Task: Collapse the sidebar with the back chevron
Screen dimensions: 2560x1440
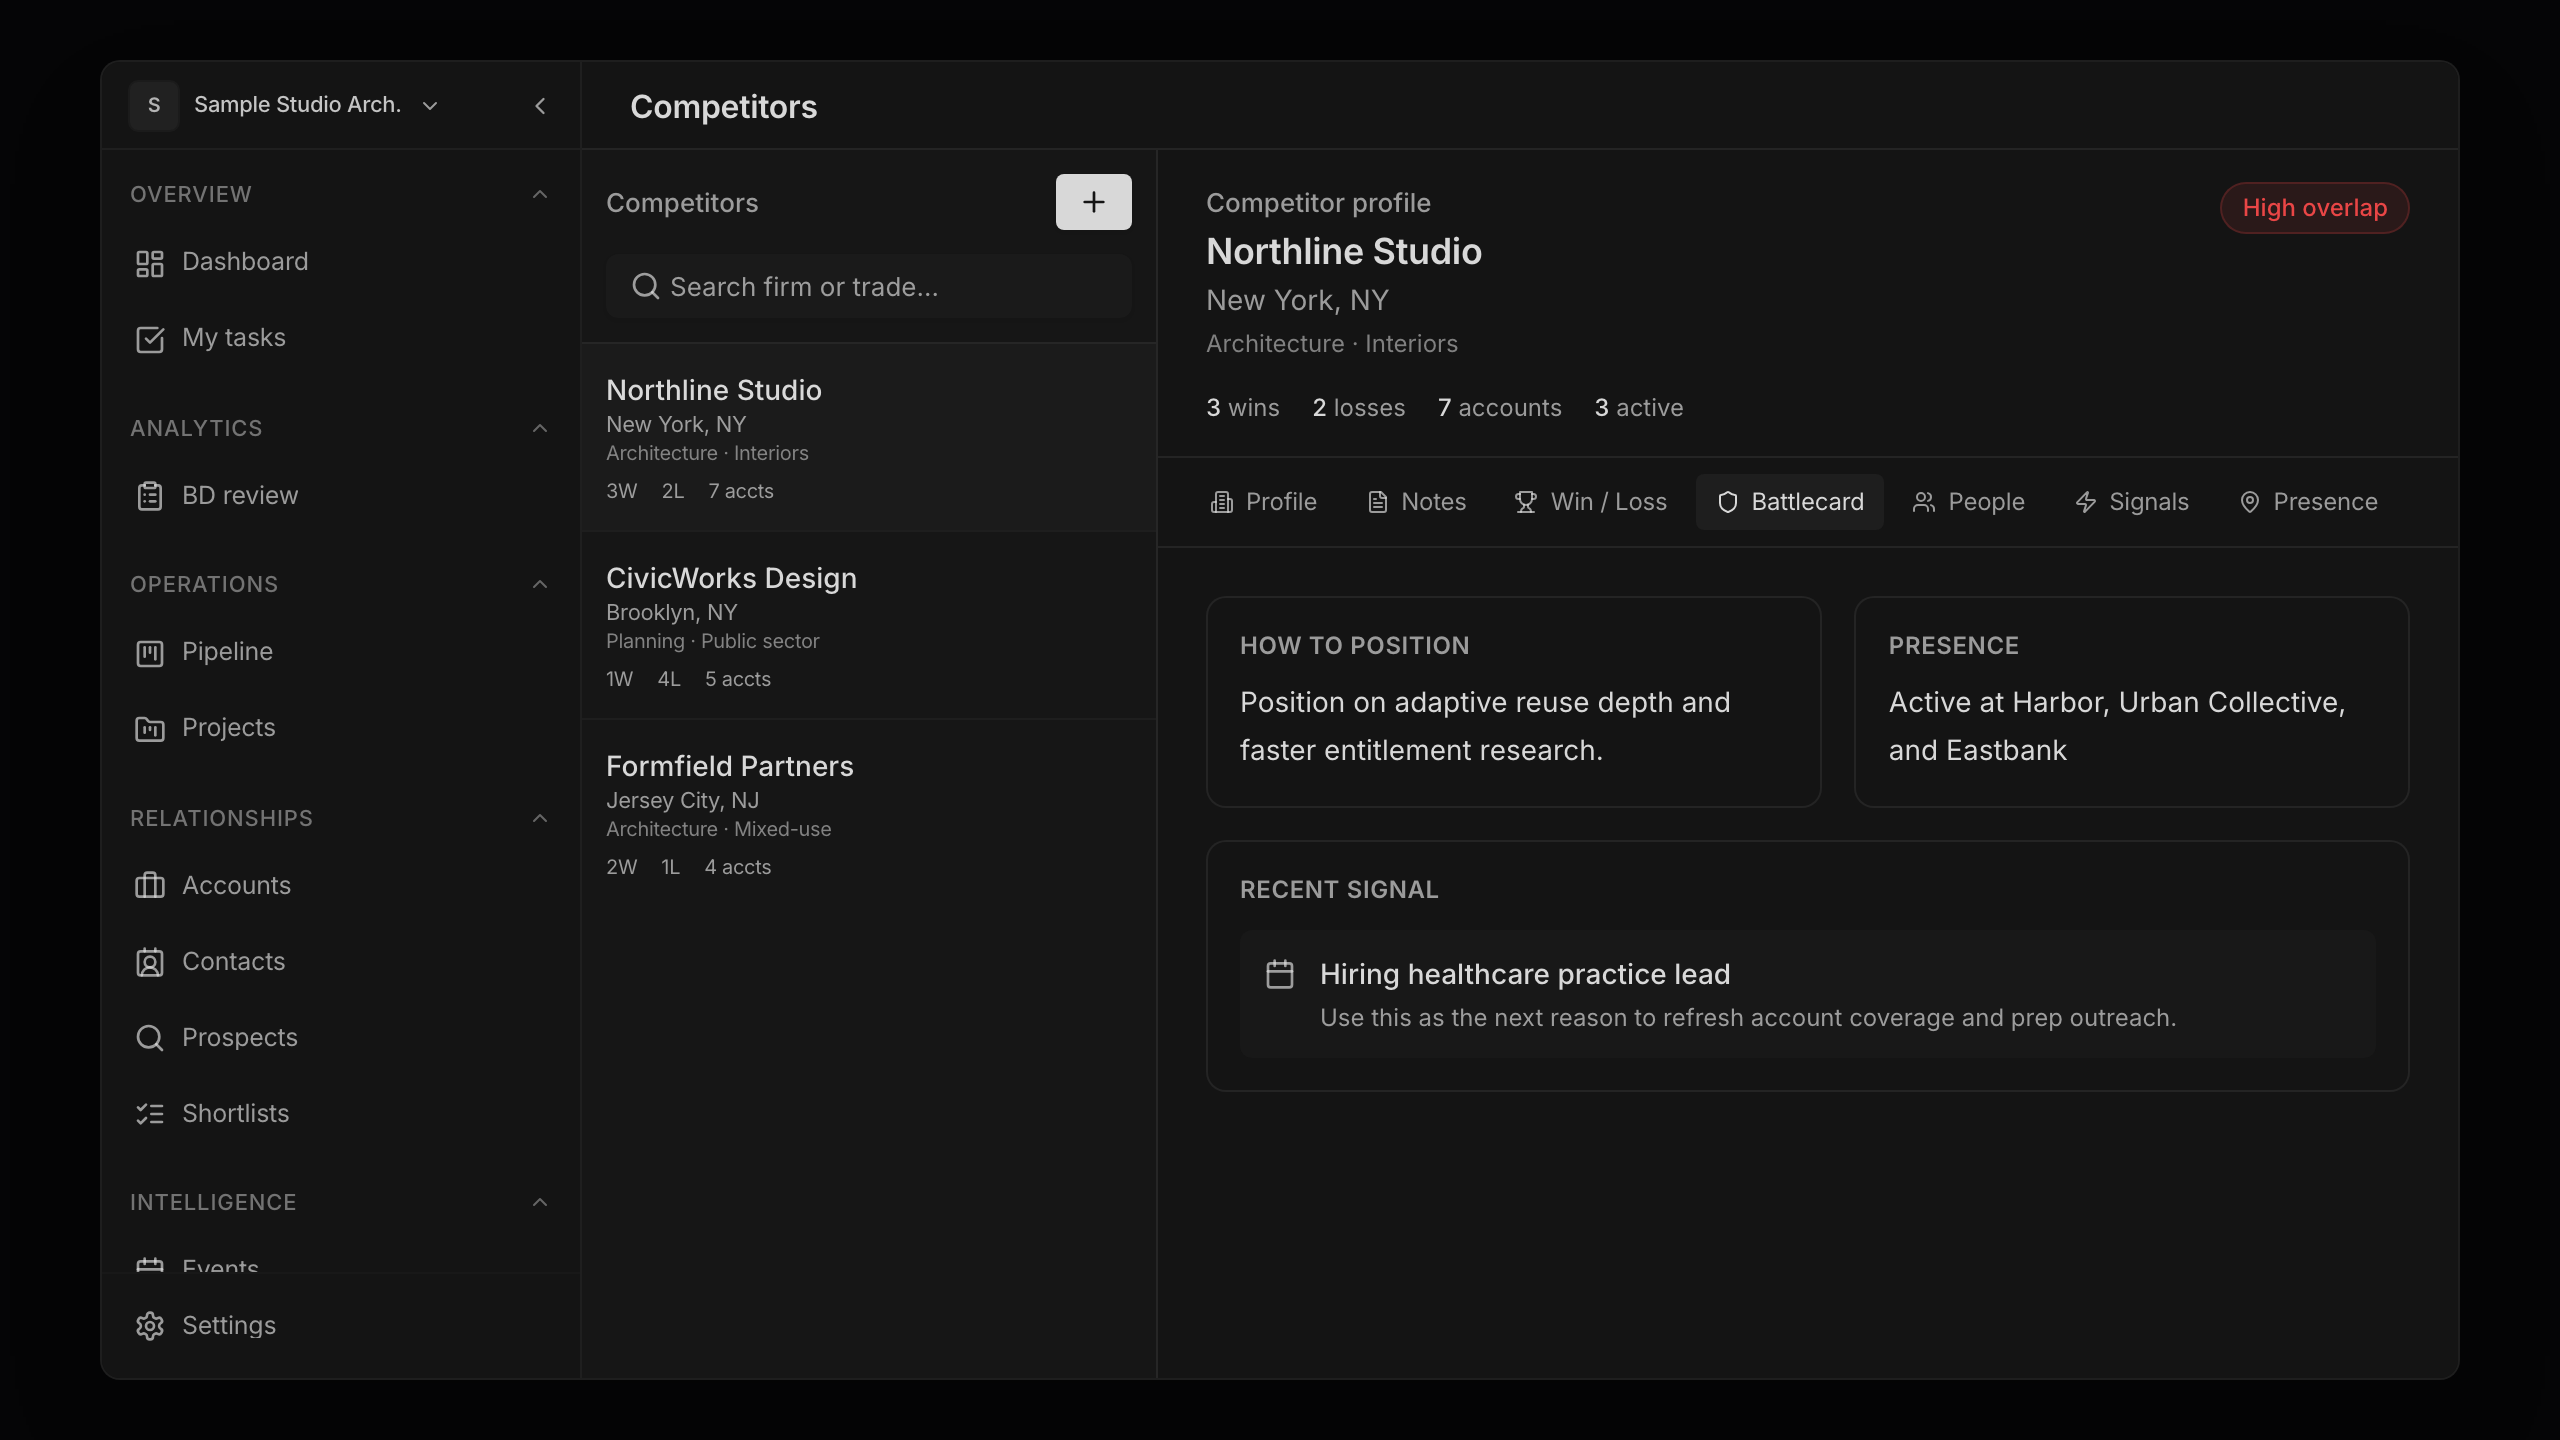Action: click(540, 106)
